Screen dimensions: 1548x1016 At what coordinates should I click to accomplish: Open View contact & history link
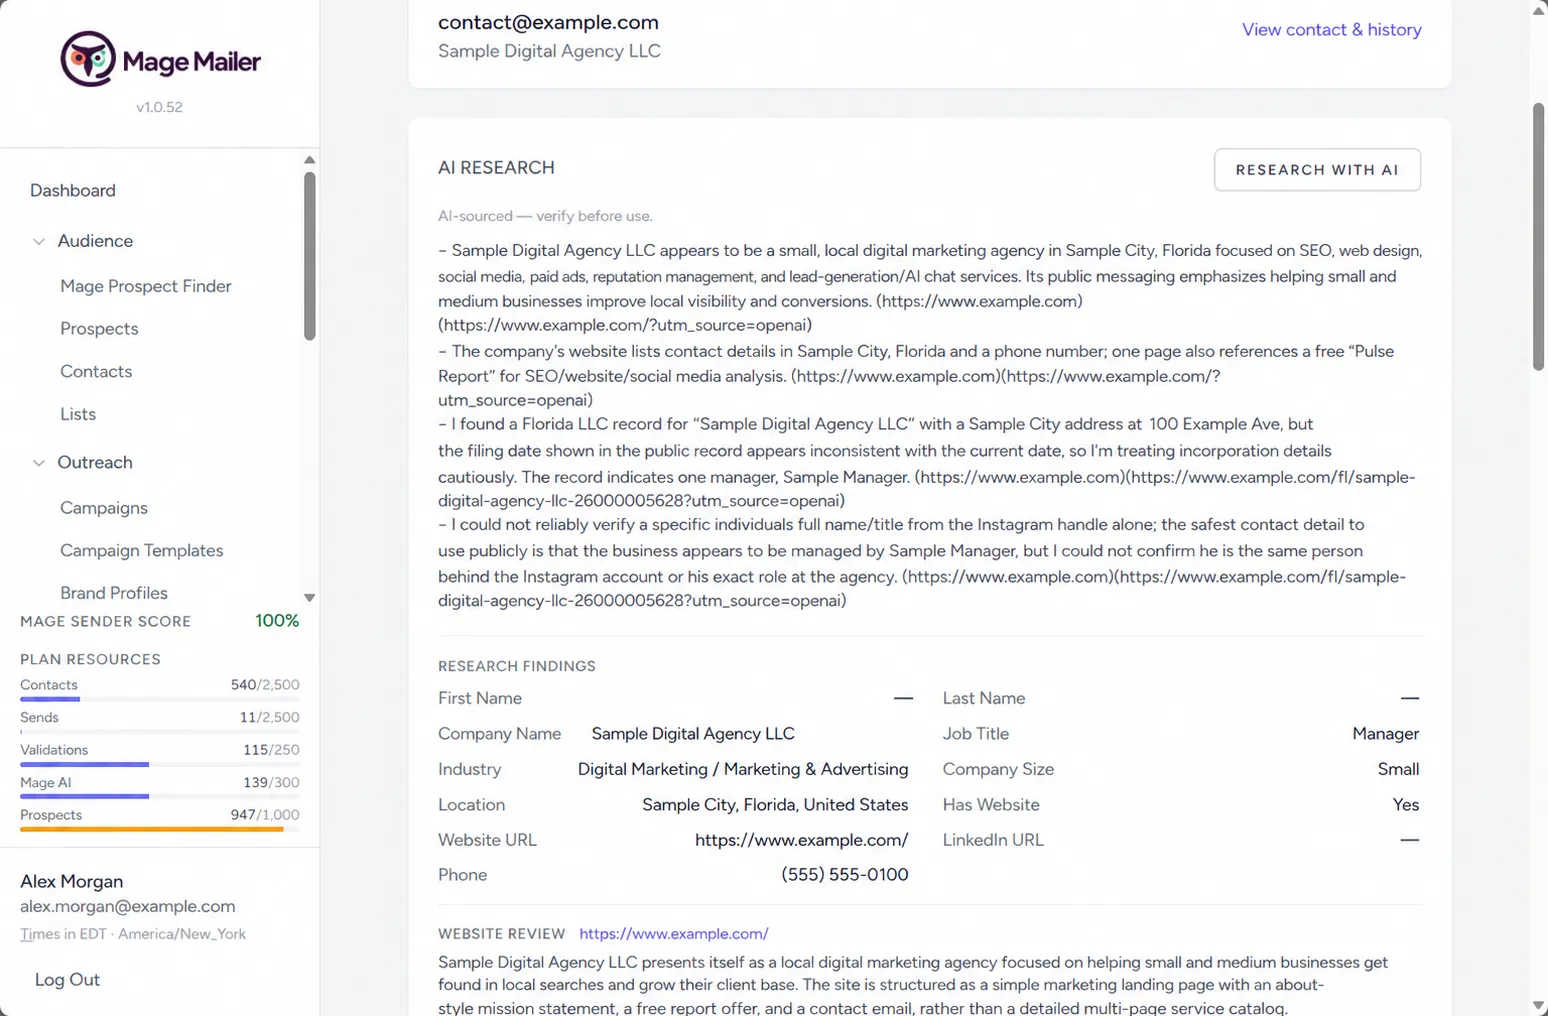tap(1331, 30)
